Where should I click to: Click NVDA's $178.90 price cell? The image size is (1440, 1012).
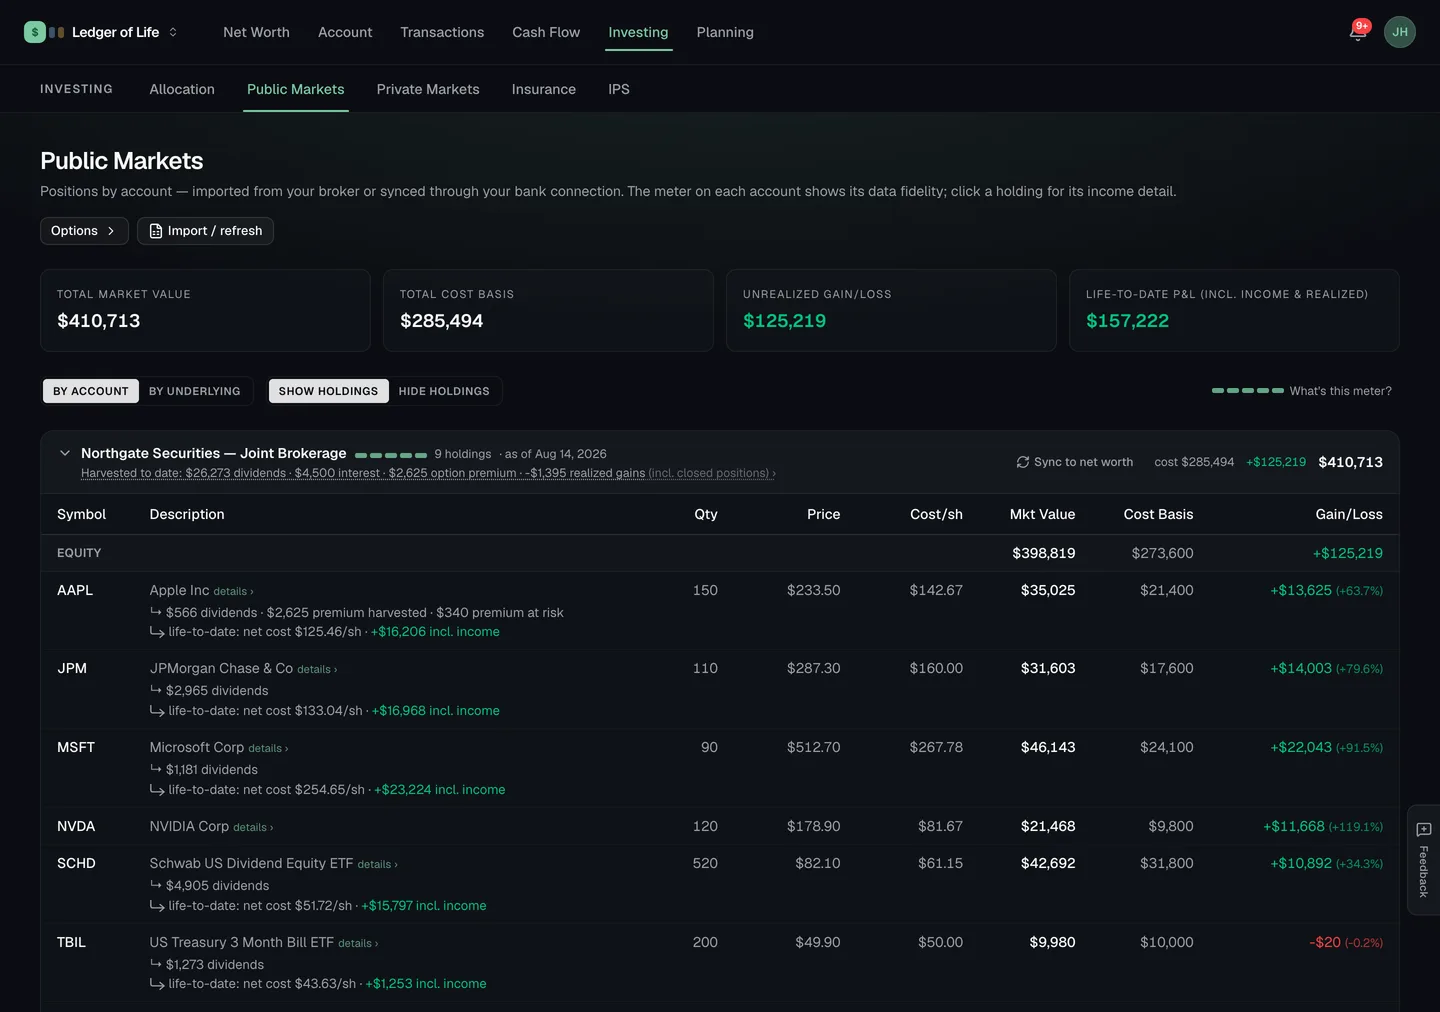coord(813,826)
